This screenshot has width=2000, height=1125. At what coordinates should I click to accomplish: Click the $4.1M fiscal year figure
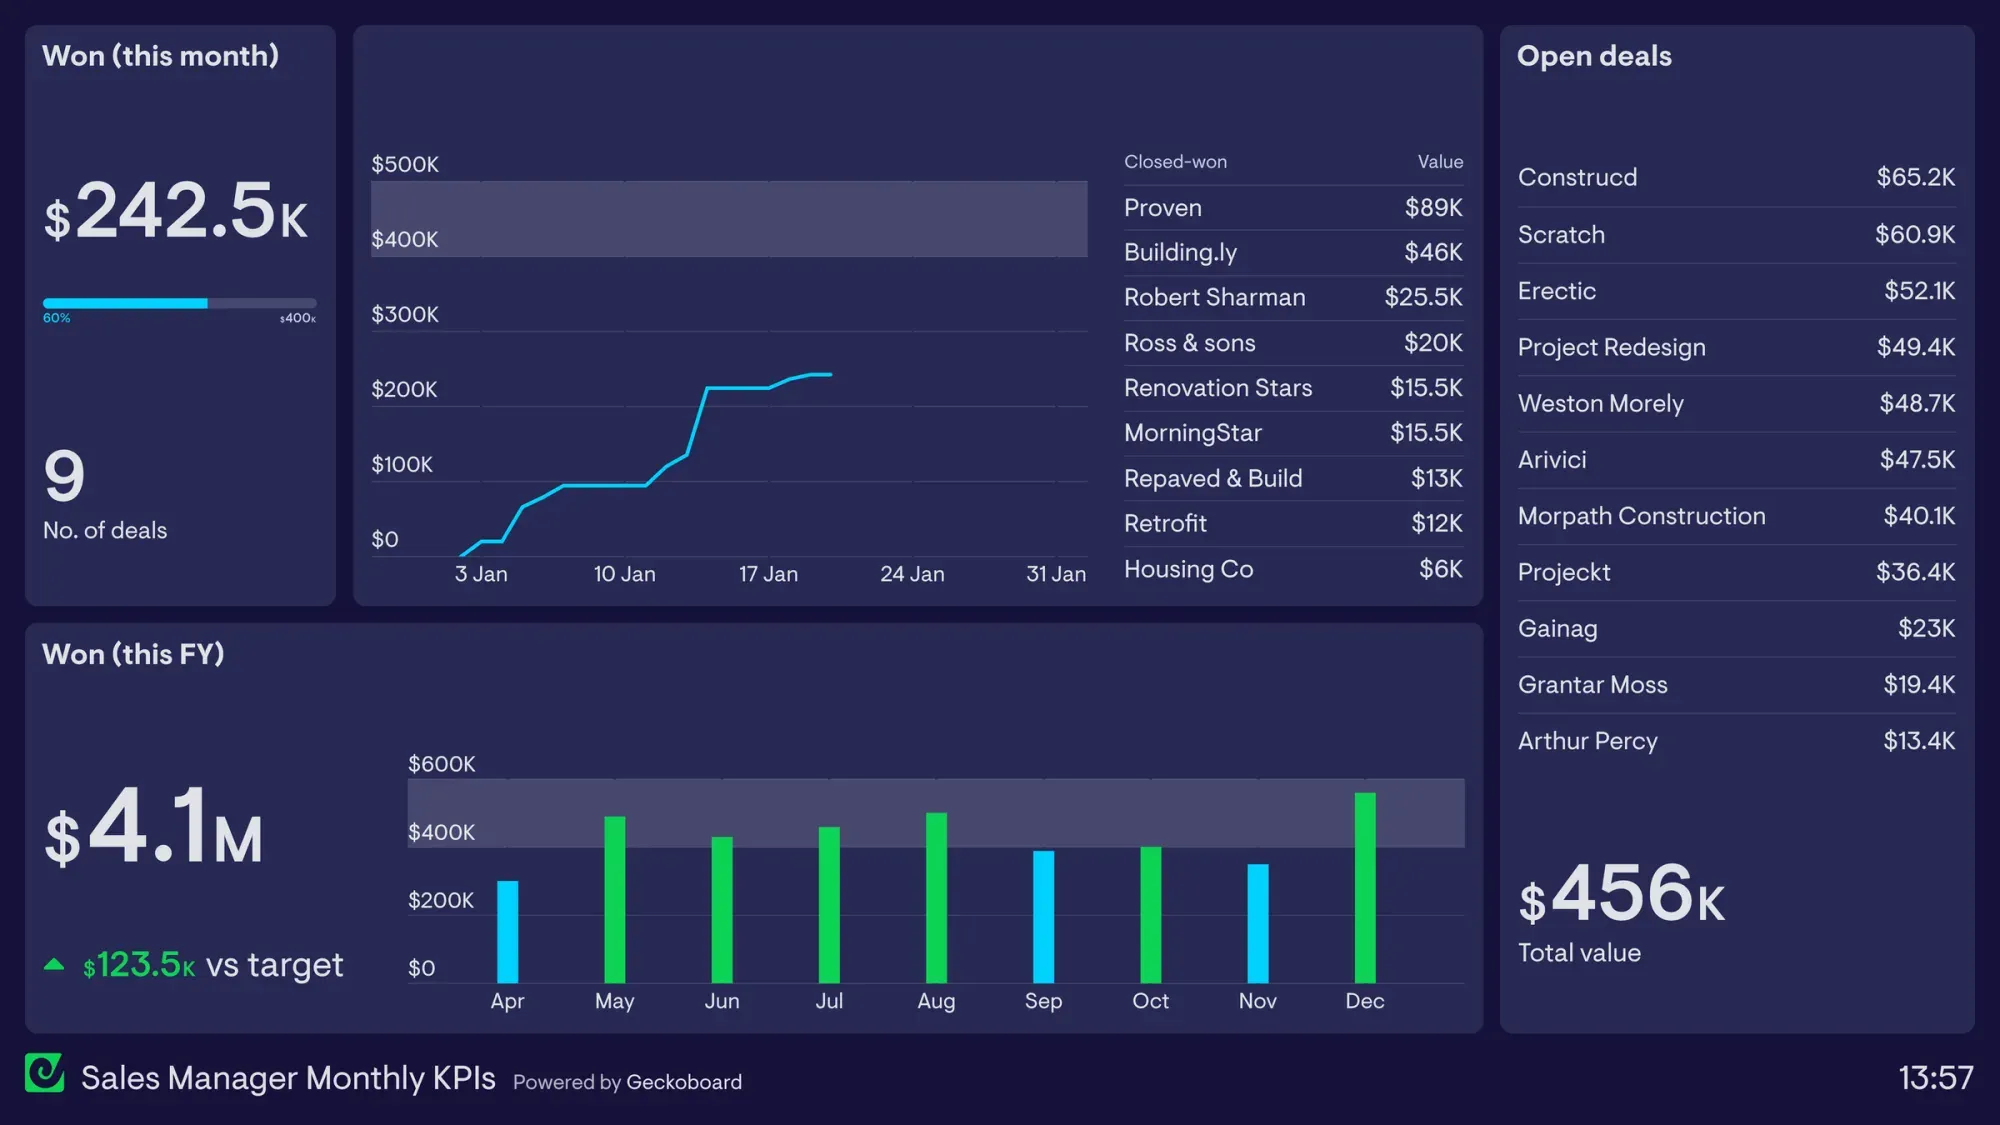(x=153, y=825)
